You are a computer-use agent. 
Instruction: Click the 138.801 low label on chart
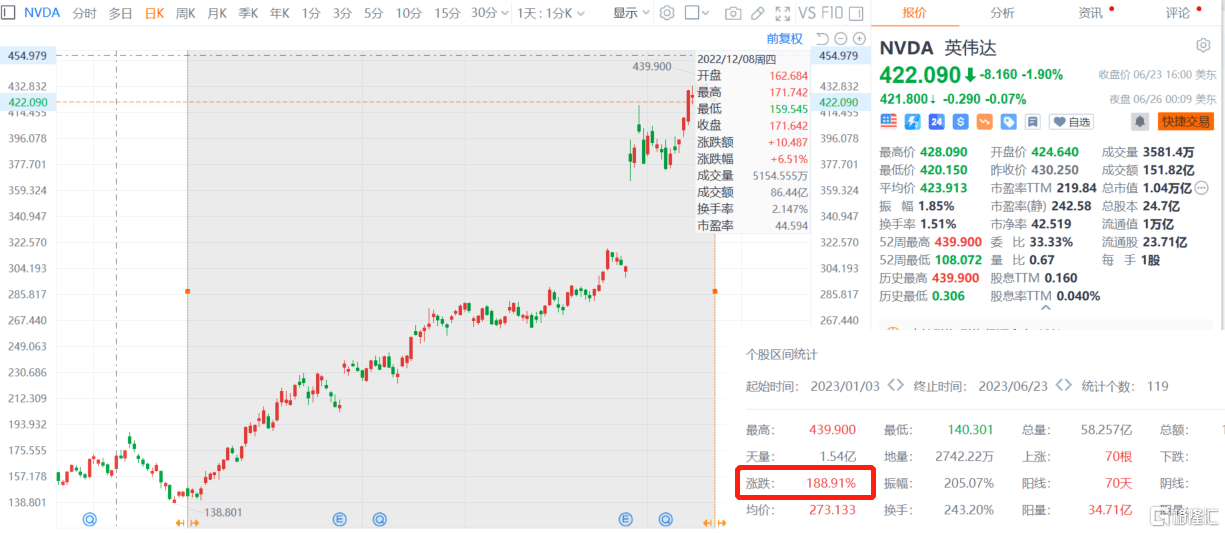coord(224,511)
